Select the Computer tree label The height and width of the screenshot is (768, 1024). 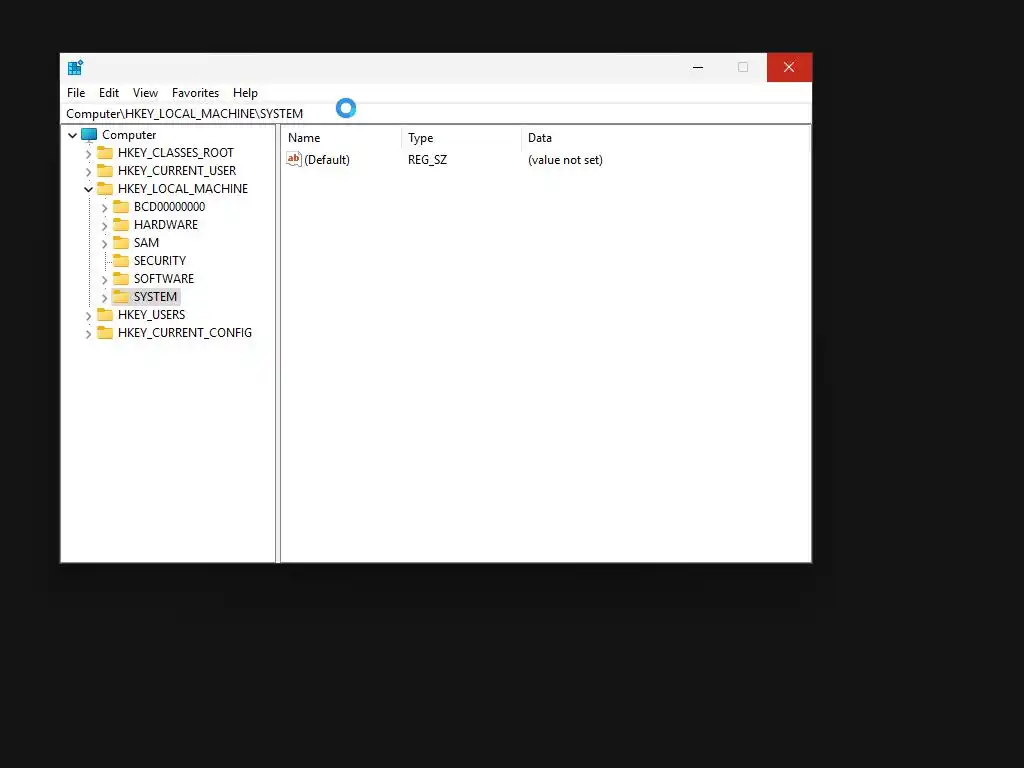click(129, 135)
